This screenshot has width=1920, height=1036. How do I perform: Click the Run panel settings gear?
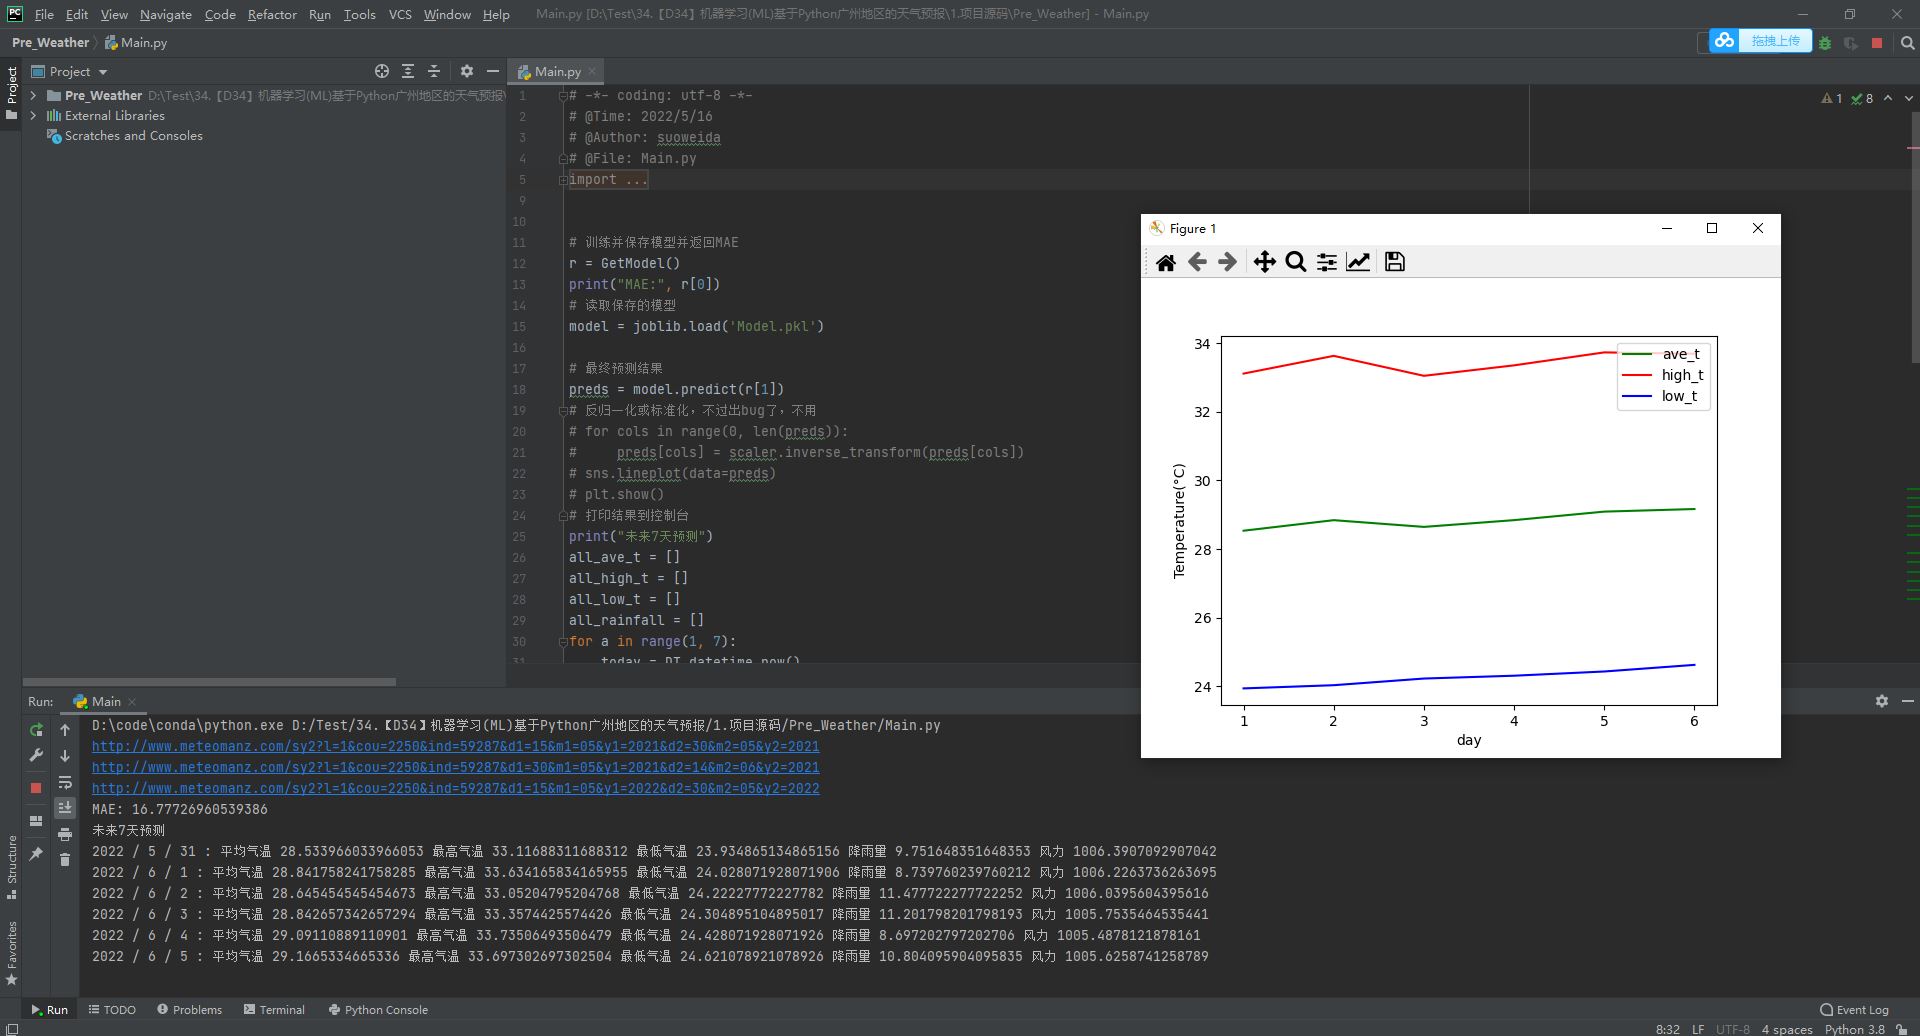[1882, 702]
